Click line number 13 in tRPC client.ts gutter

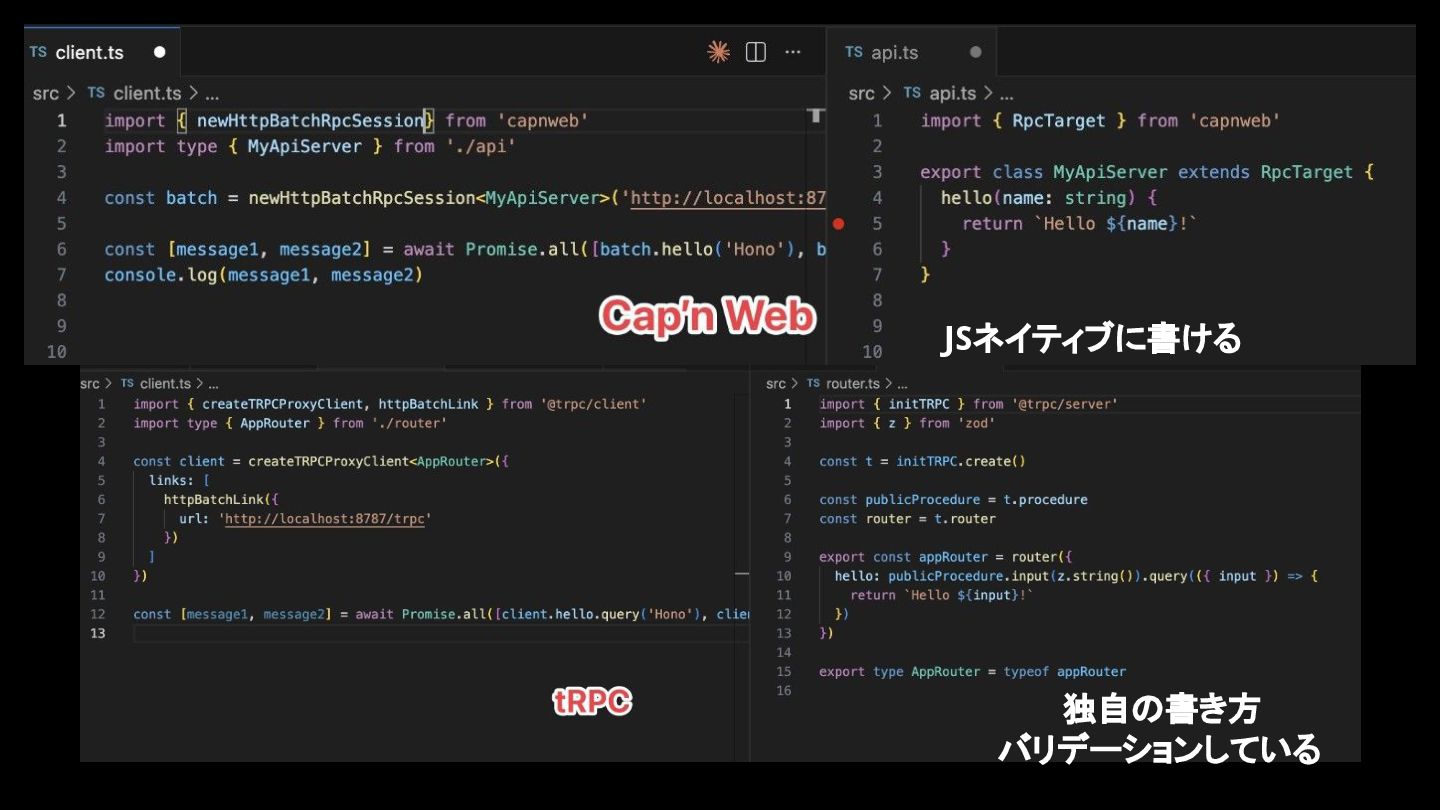pyautogui.click(x=97, y=633)
